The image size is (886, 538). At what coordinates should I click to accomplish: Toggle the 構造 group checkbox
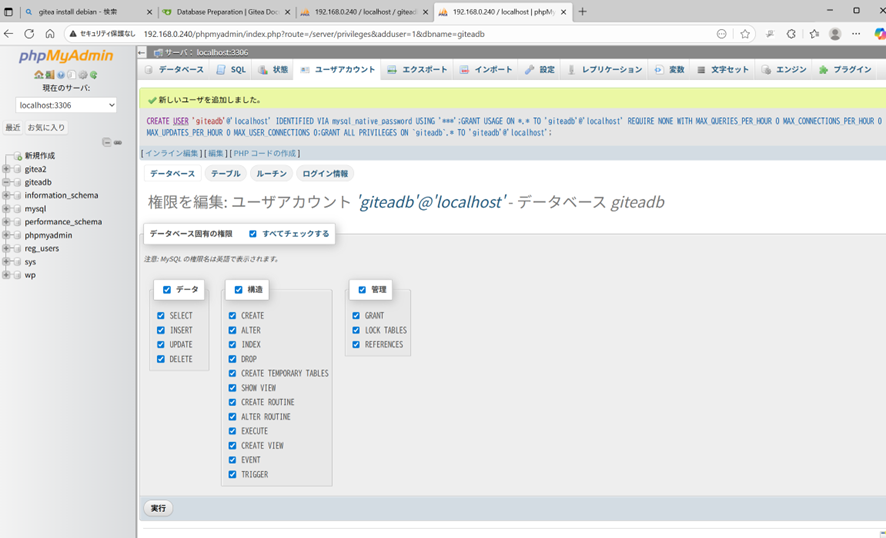[238, 290]
